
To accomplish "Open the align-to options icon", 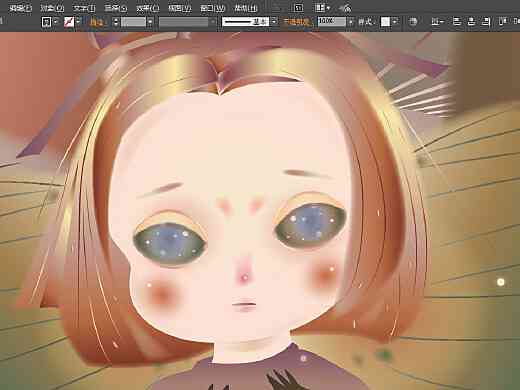I will 437,22.
